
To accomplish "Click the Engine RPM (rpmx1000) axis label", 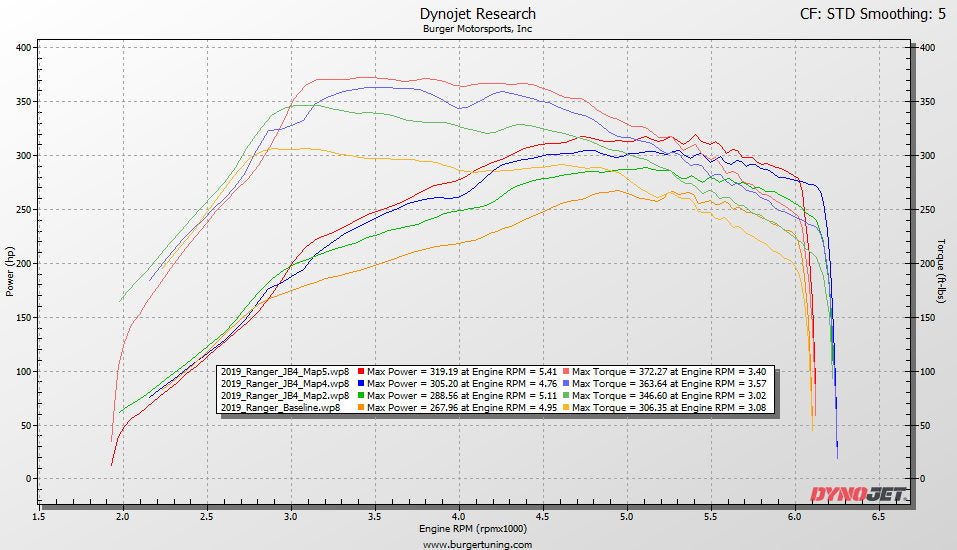I will coord(478,529).
